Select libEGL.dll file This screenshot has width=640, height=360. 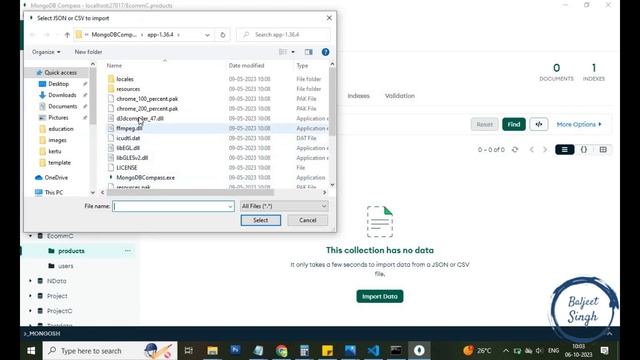coord(128,148)
